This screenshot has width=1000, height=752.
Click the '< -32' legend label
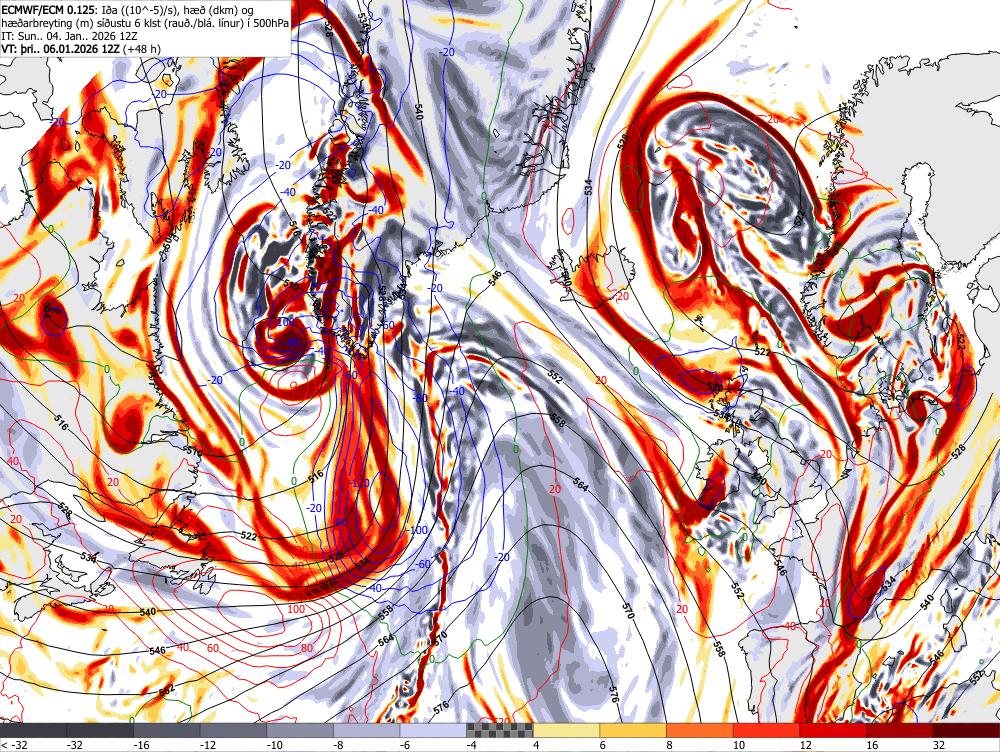coord(13,745)
